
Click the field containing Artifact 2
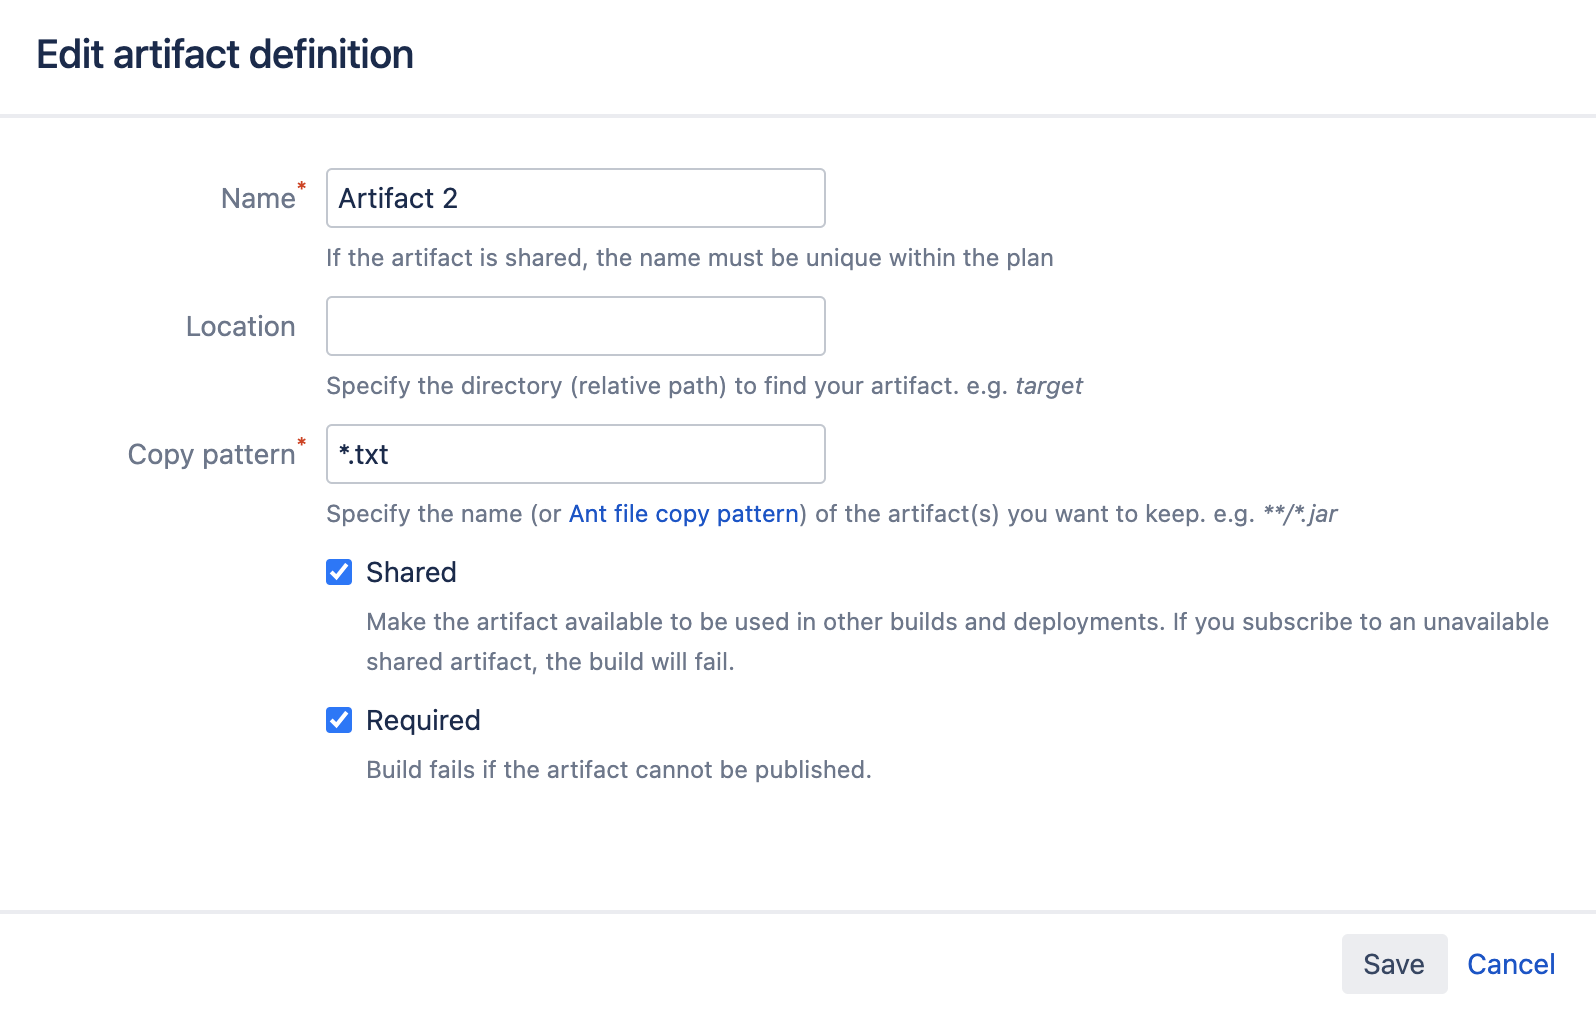click(x=575, y=198)
